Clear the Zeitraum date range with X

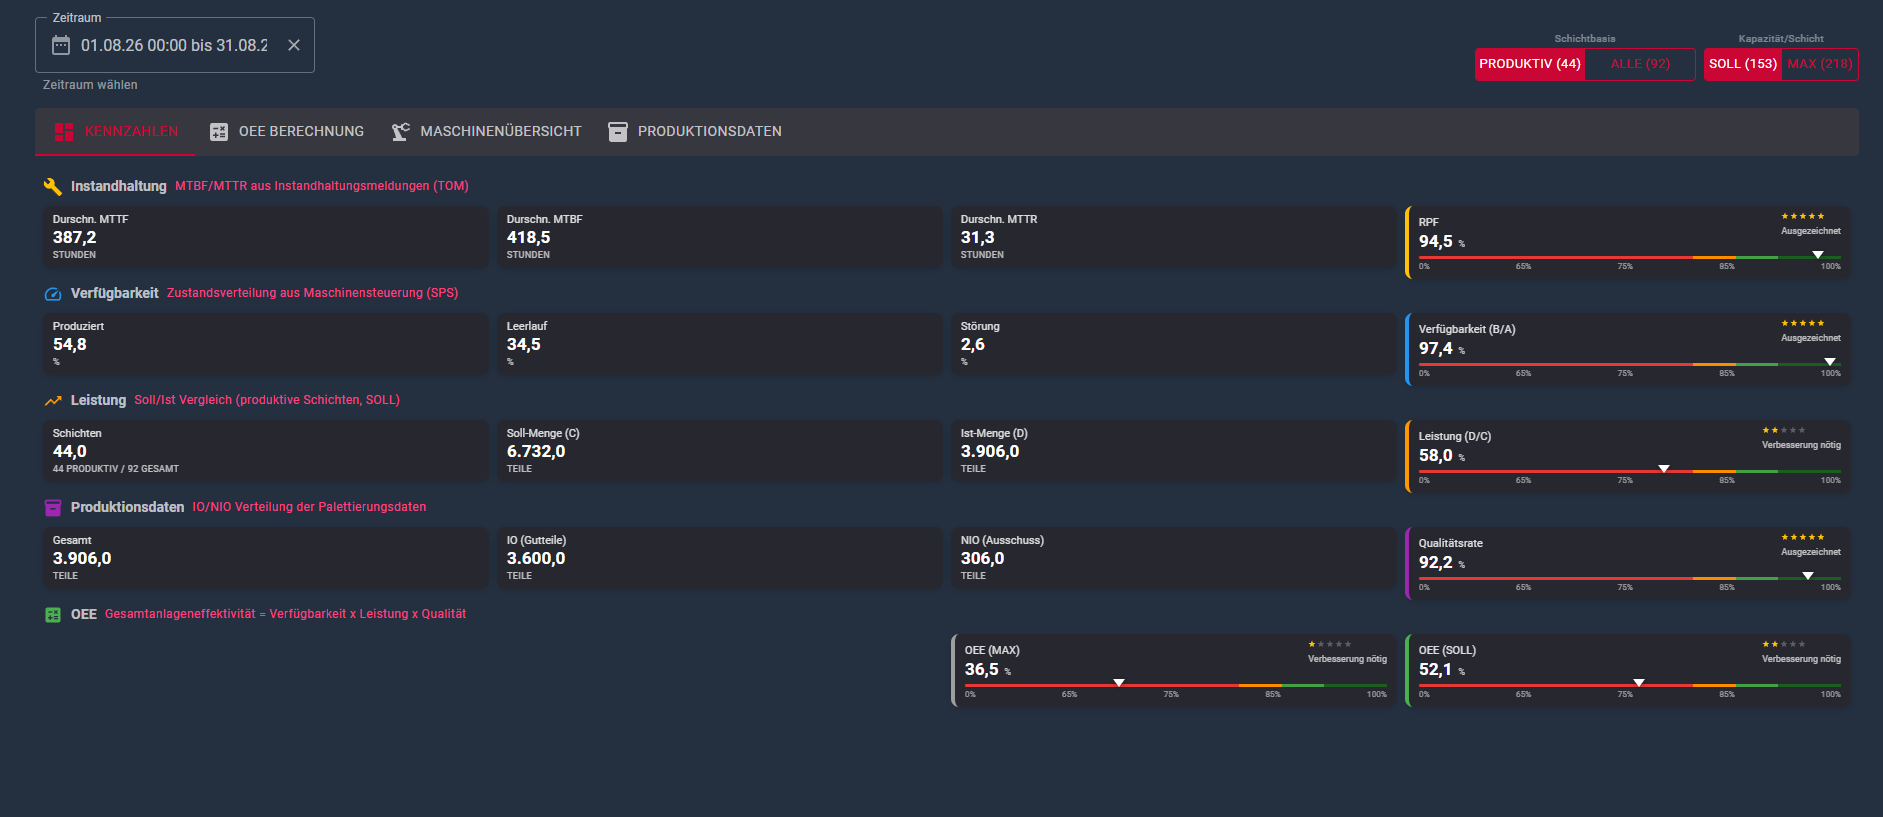tap(294, 45)
